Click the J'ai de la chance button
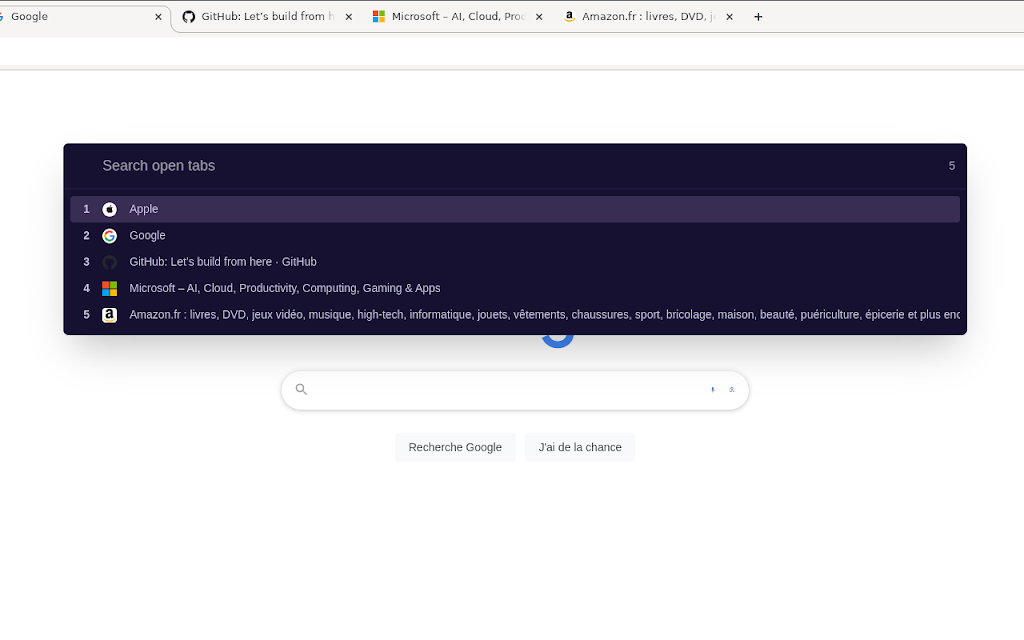 [580, 447]
